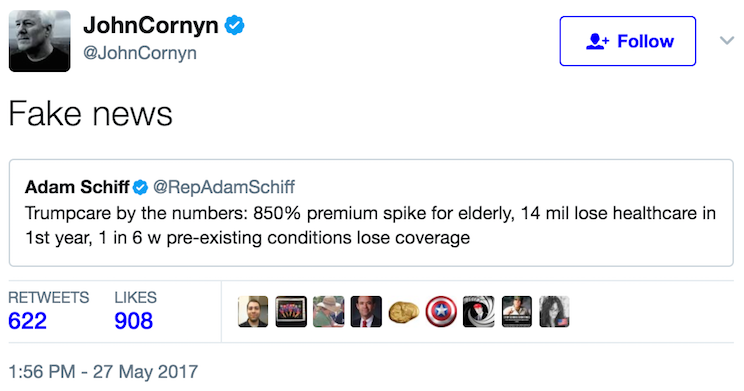
Task: Open the @RepAdamSchiff handle
Action: 224,187
